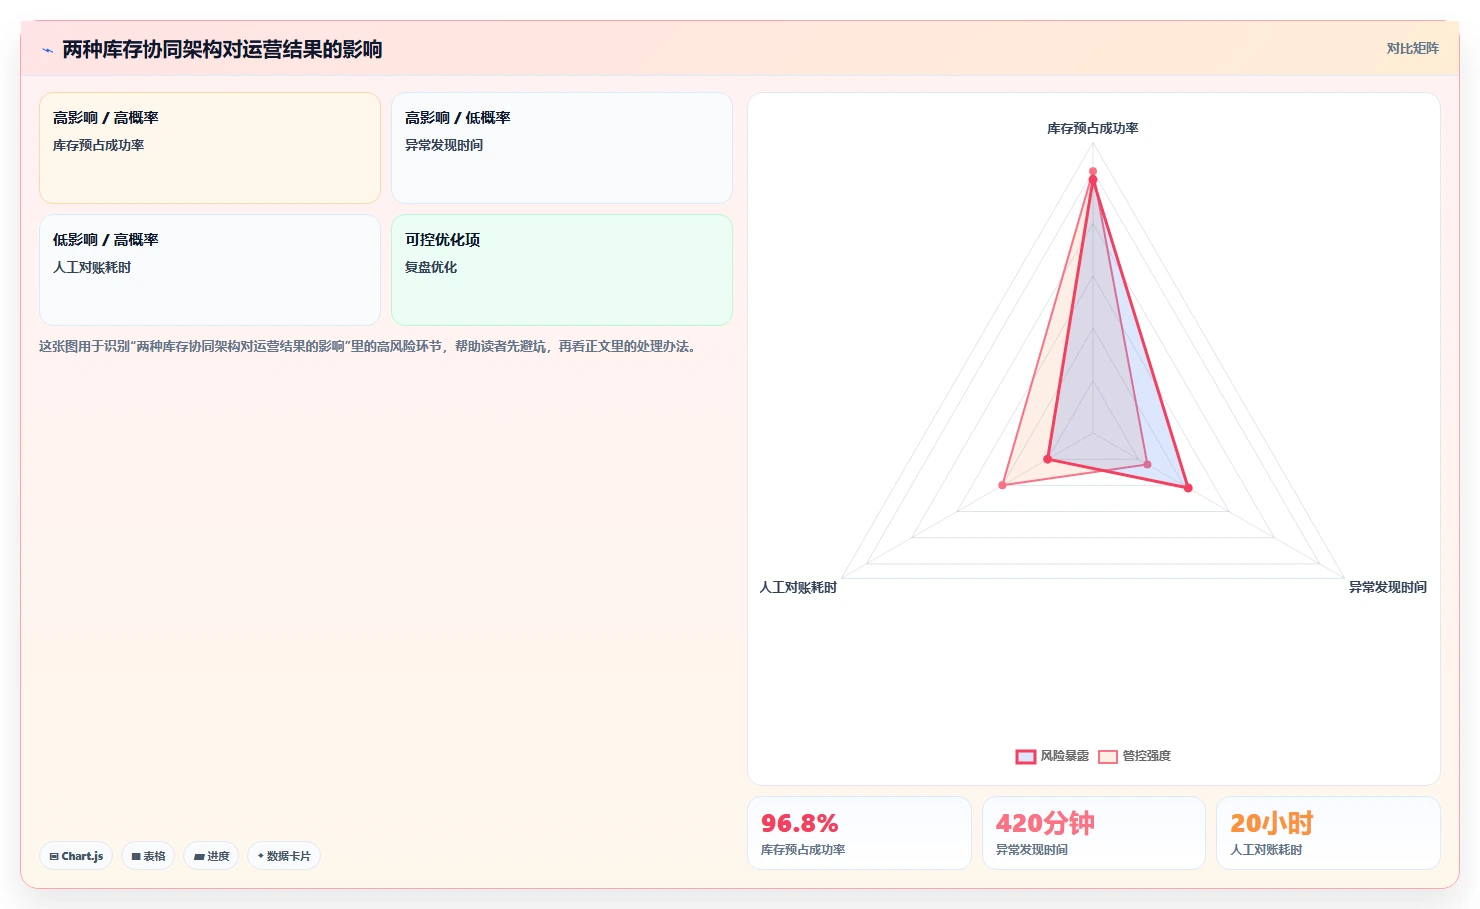This screenshot has width=1480, height=909.
Task: Click the 库存预占成功率 radar axis label
Action: [x=1092, y=128]
